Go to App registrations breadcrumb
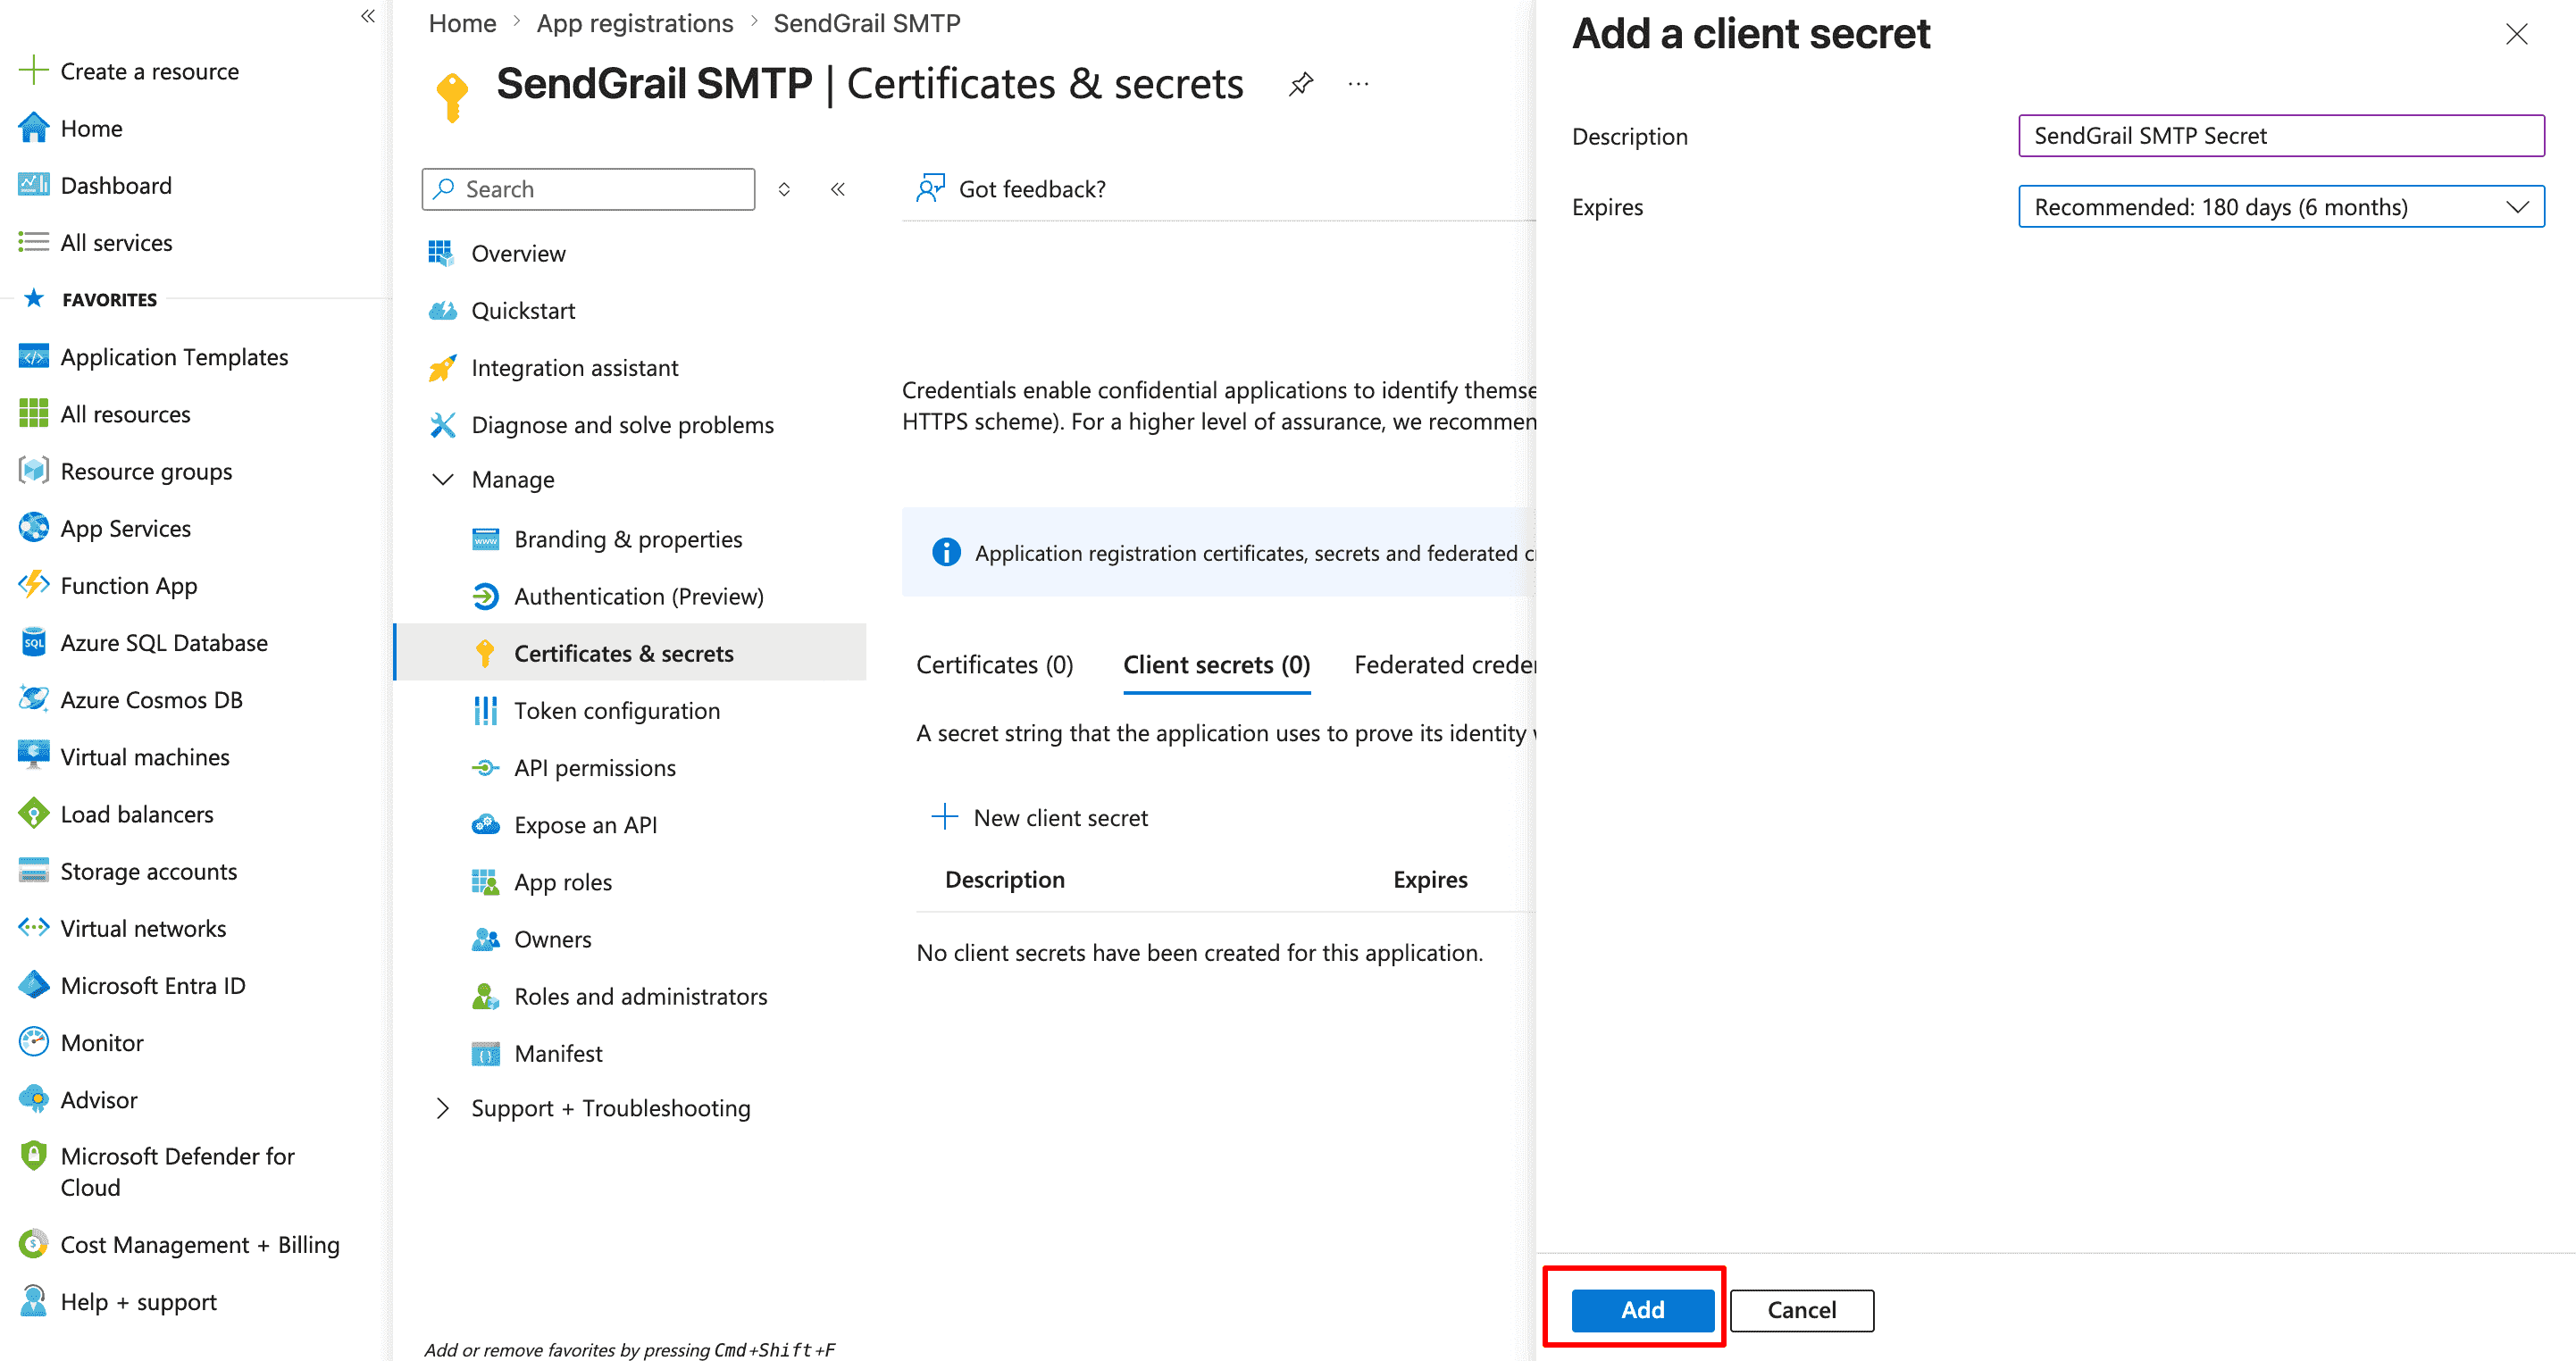The image size is (2576, 1361). pyautogui.click(x=635, y=23)
